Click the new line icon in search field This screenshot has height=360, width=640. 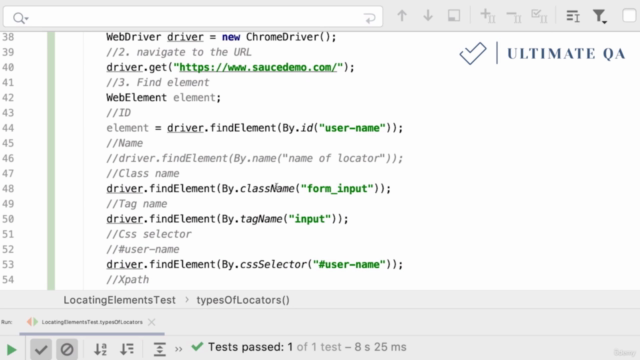point(369,18)
